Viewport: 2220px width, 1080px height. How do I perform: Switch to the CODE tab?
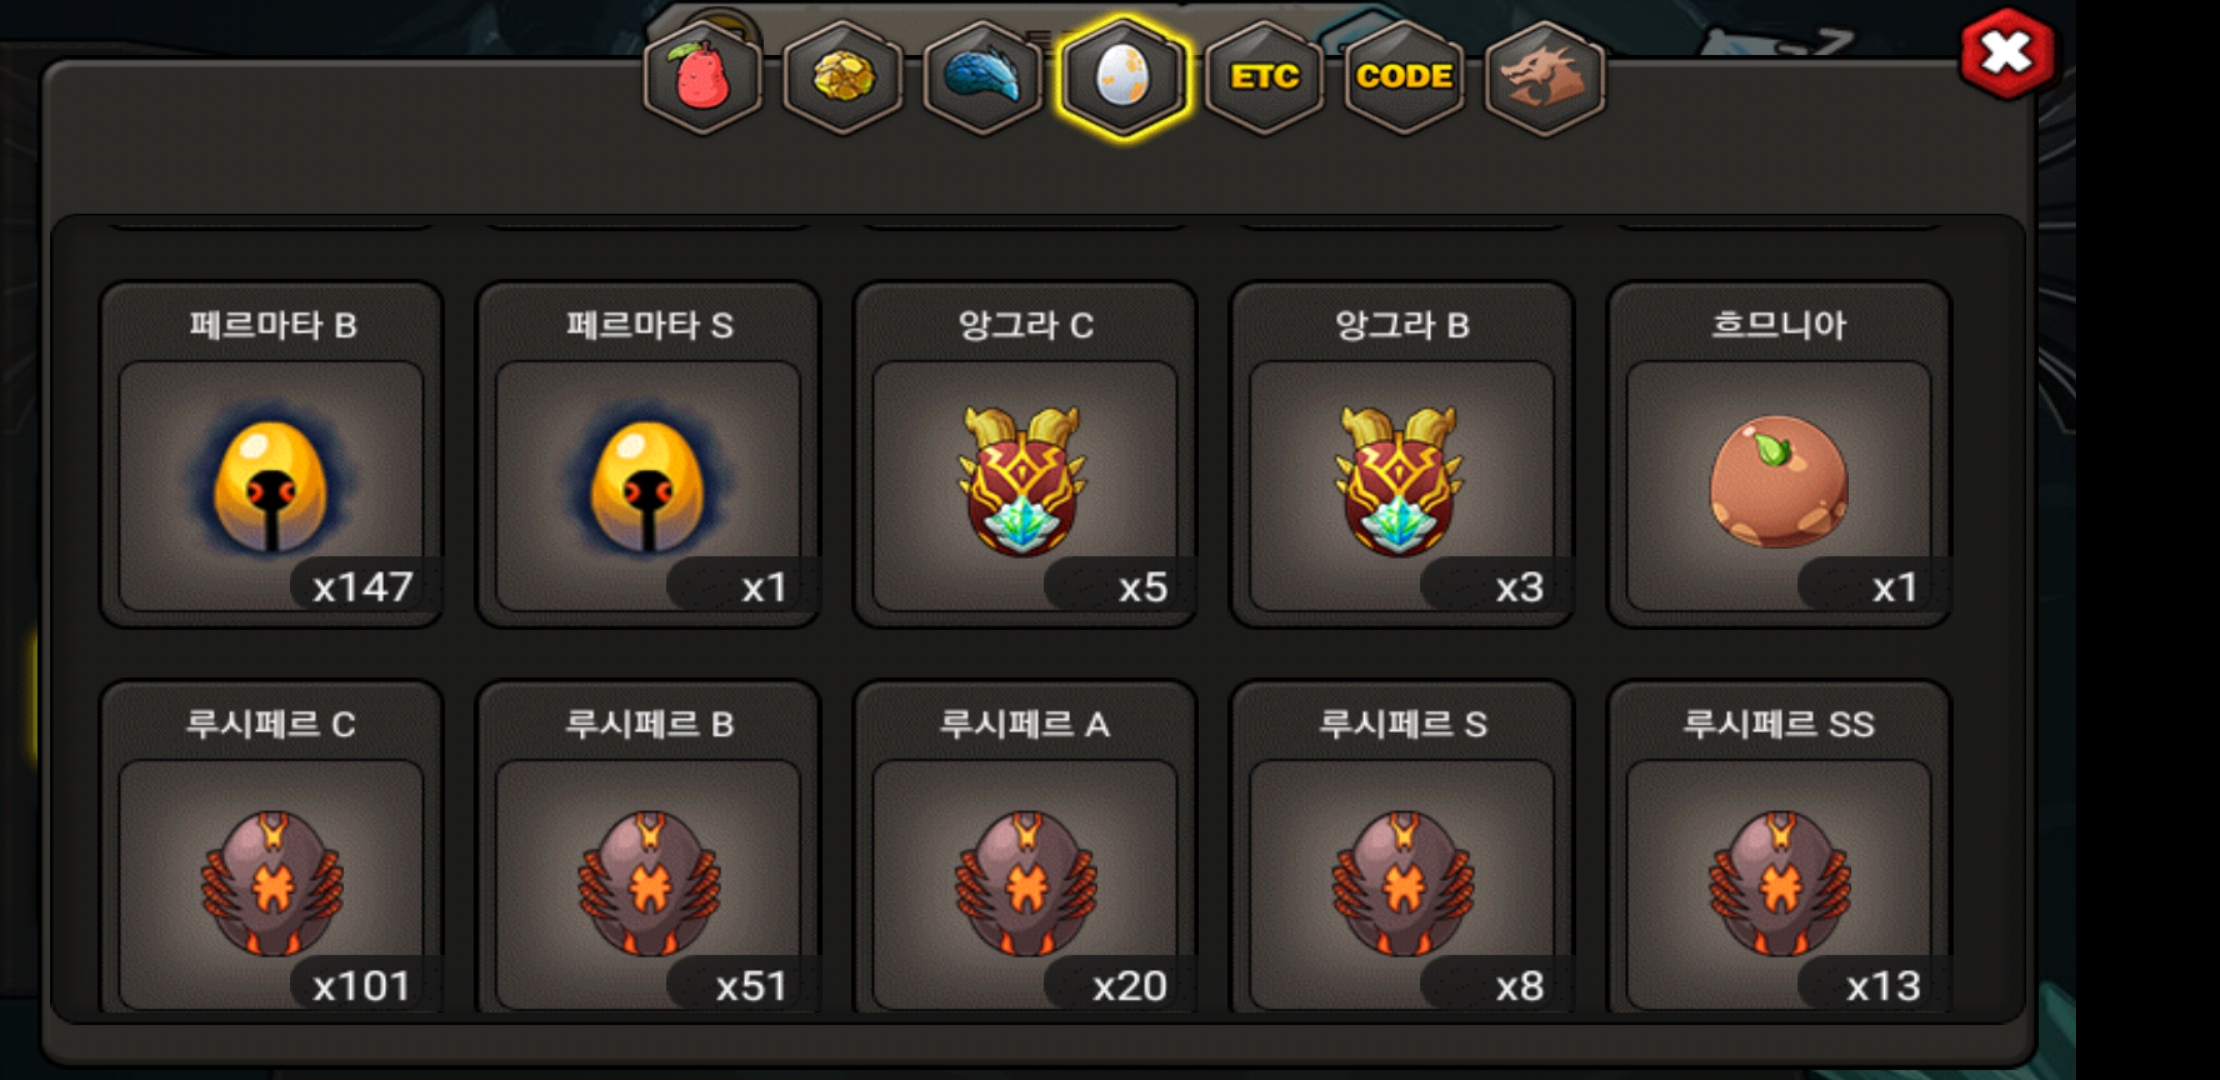[x=1404, y=77]
